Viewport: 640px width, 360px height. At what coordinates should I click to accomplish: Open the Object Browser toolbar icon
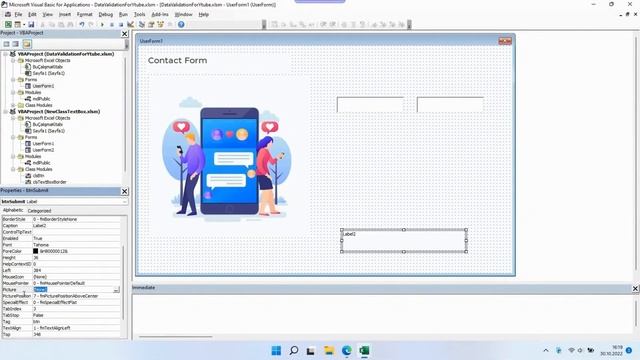click(160, 24)
